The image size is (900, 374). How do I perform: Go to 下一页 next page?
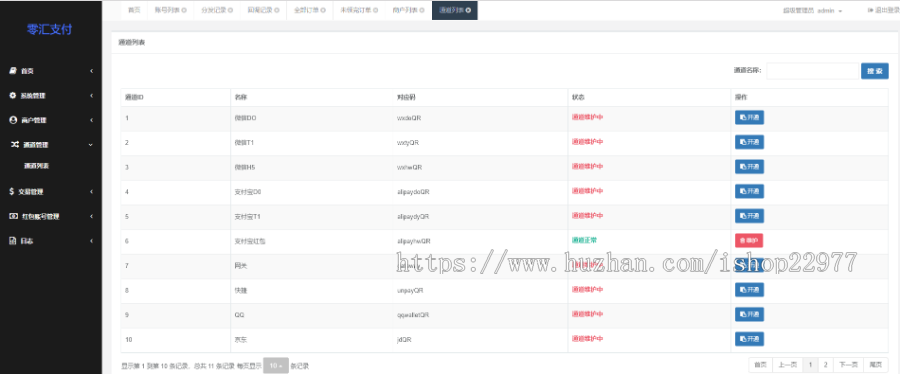848,365
